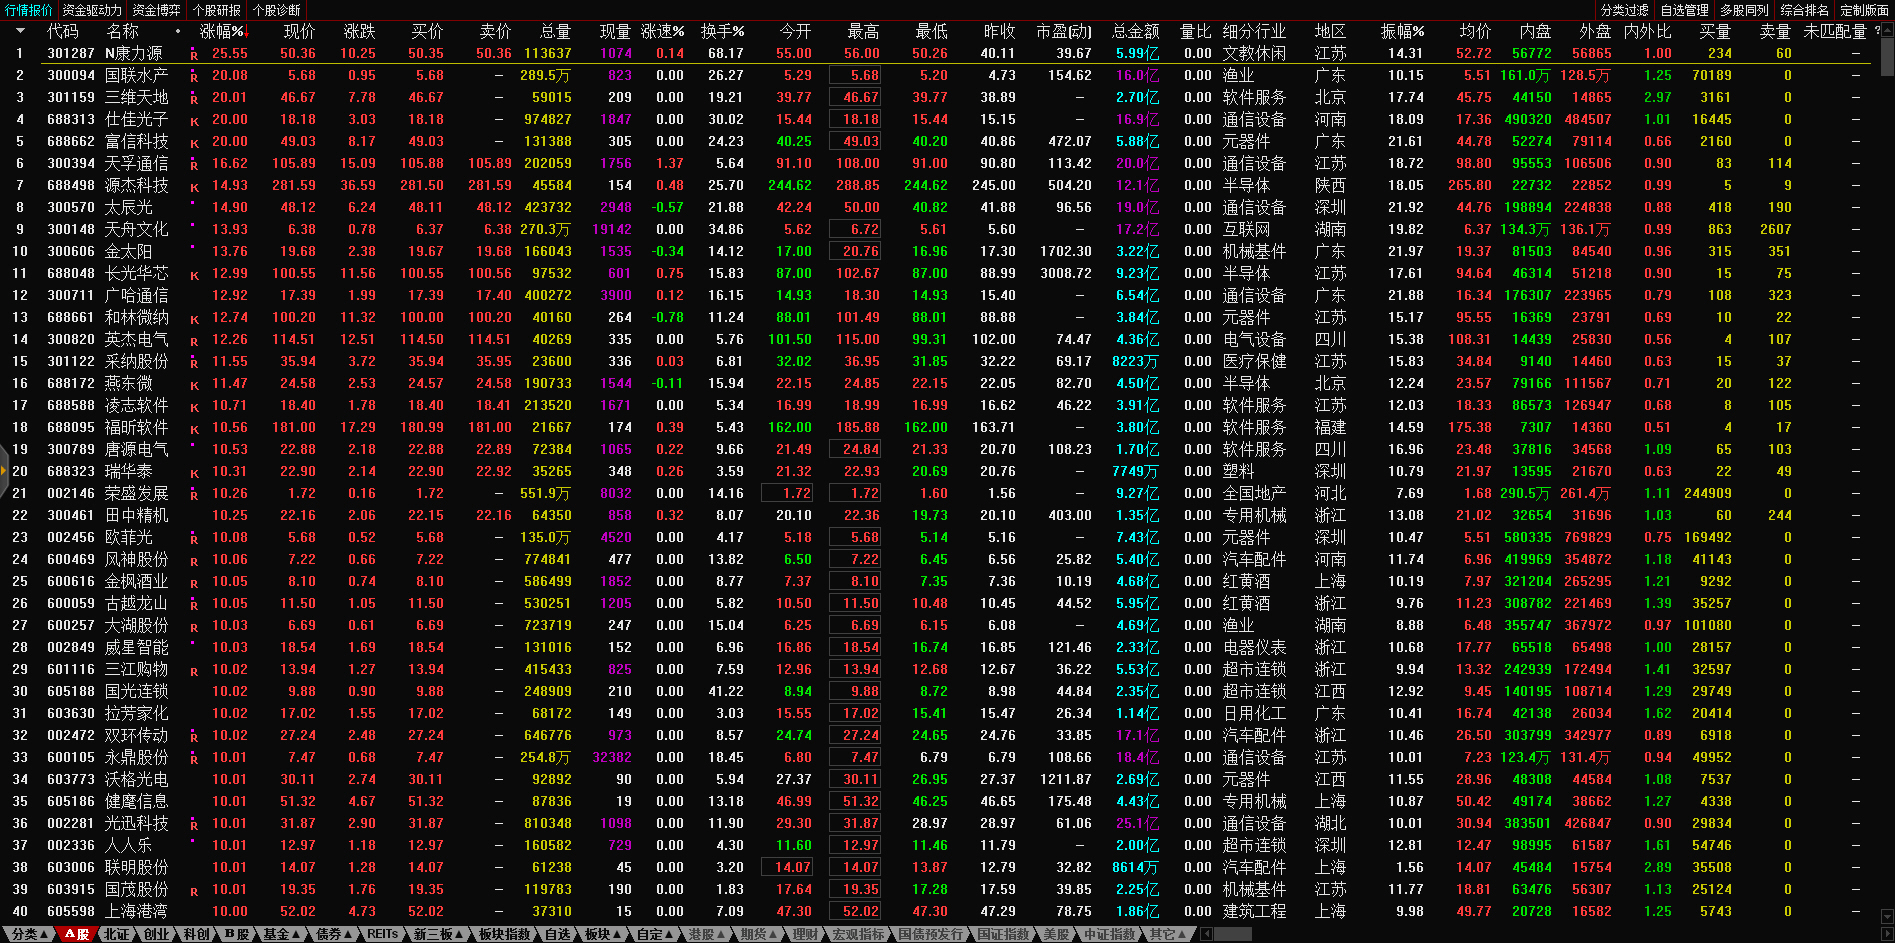1895x943 pixels.
Task: Open the table header dropdown triangle
Action: point(19,31)
